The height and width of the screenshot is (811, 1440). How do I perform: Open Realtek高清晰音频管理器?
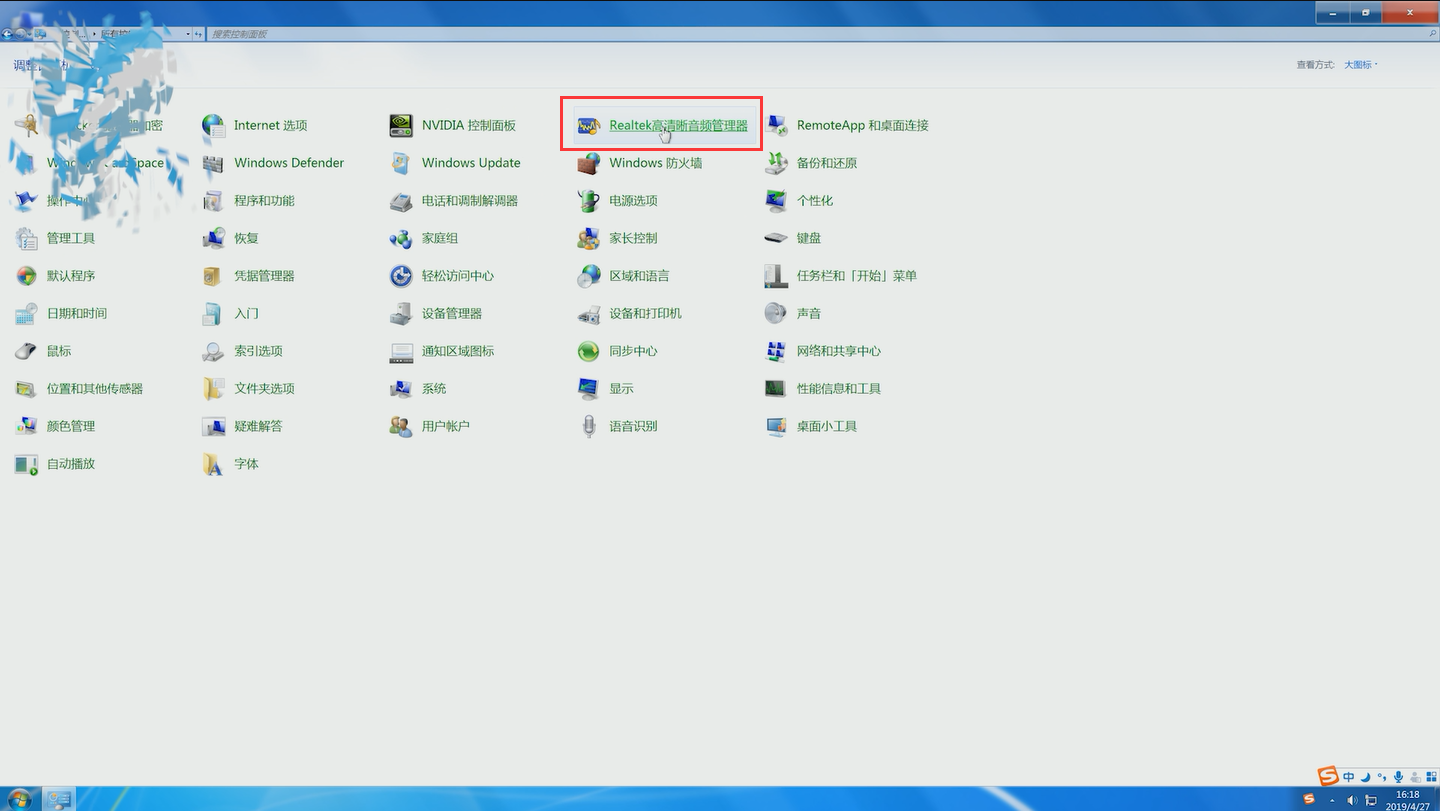click(662, 126)
